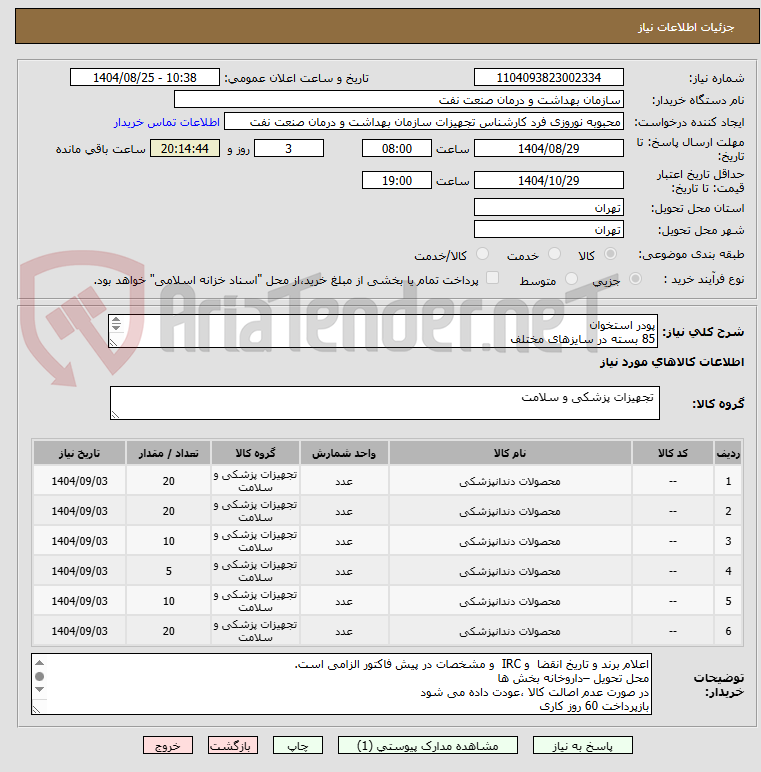This screenshot has height=772, width=761.
Task: Toggle اسناد خزانه اسلامی payment checkbox
Action: click(x=492, y=278)
